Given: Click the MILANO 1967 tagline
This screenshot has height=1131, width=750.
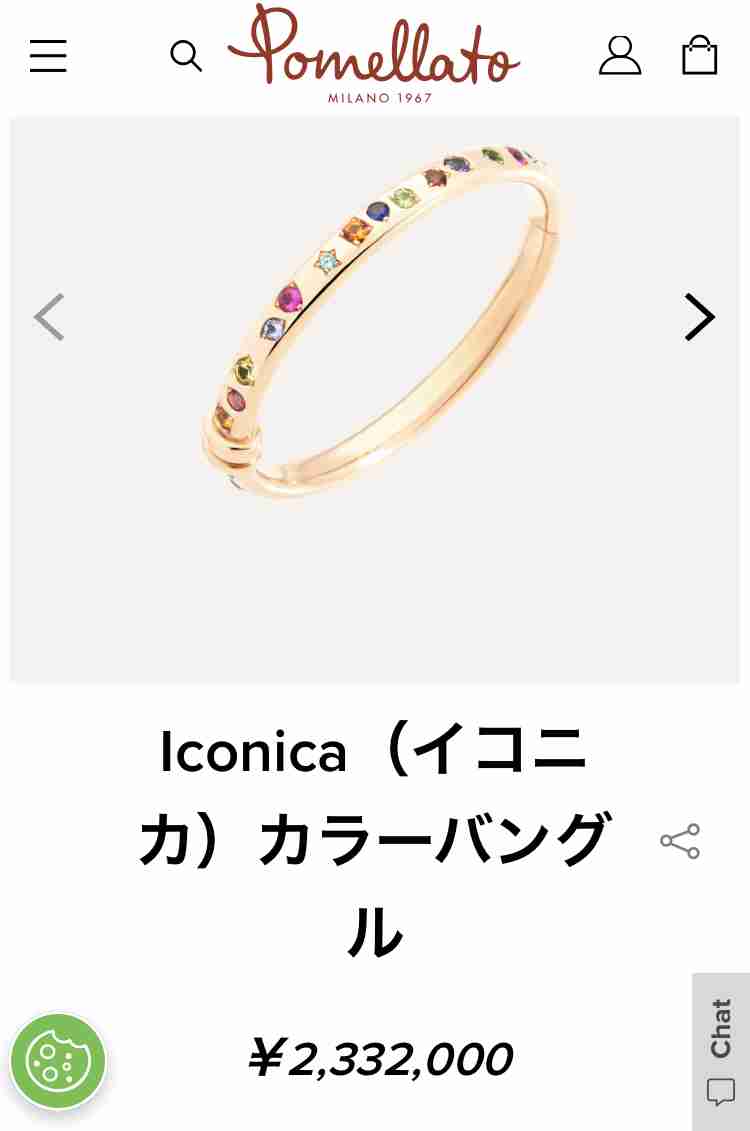Looking at the screenshot, I should click(x=379, y=98).
